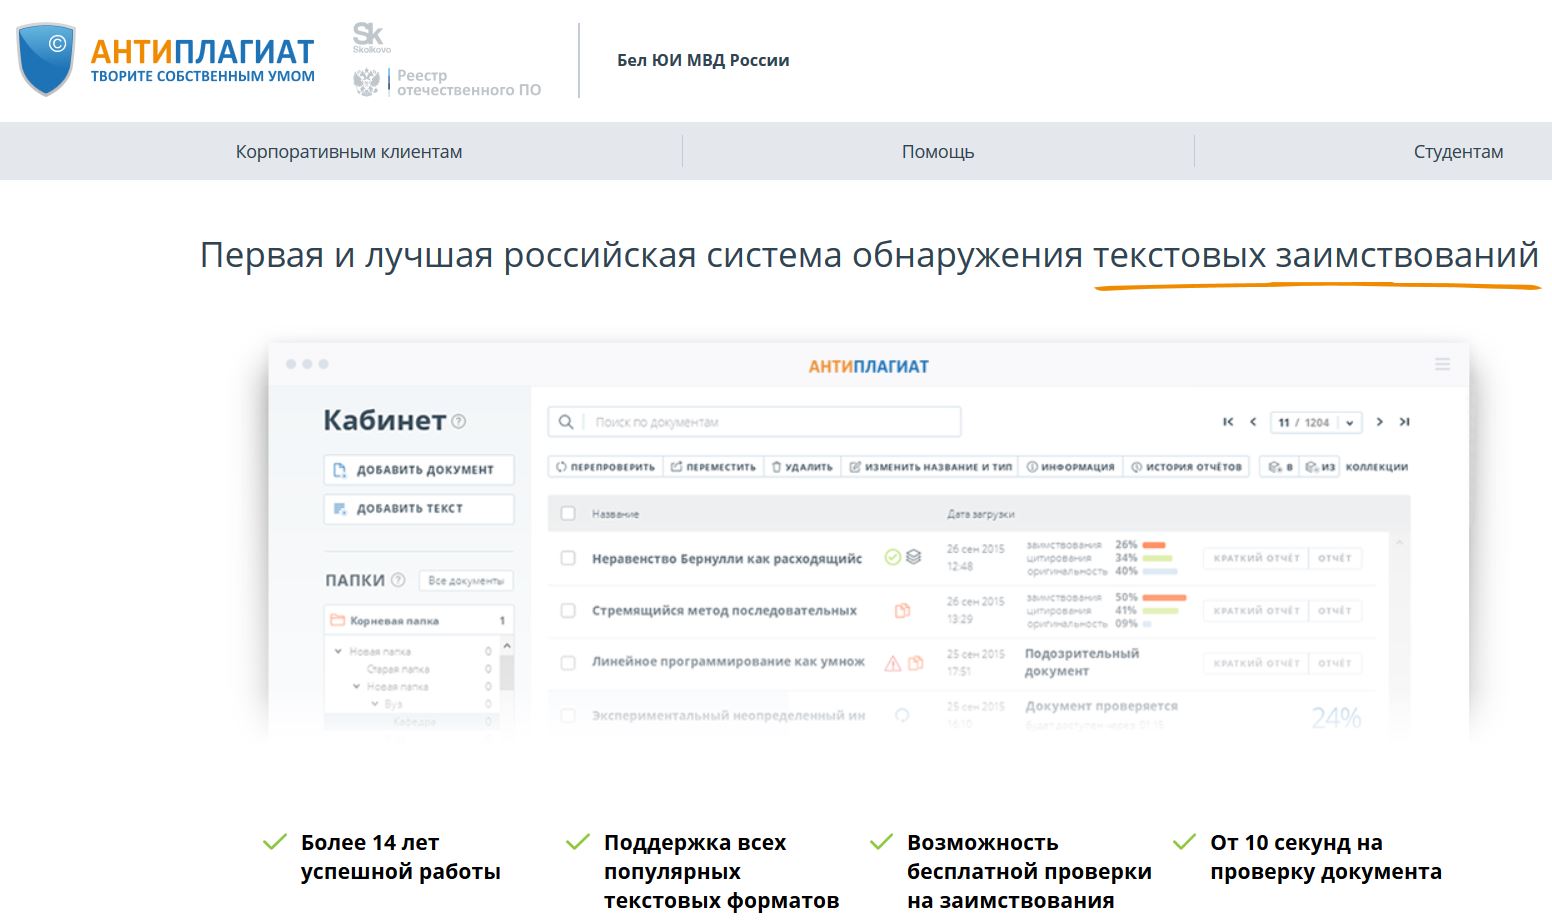Click the Подозрительный документ status text
The width and height of the screenshot is (1552, 924).
point(1082,662)
